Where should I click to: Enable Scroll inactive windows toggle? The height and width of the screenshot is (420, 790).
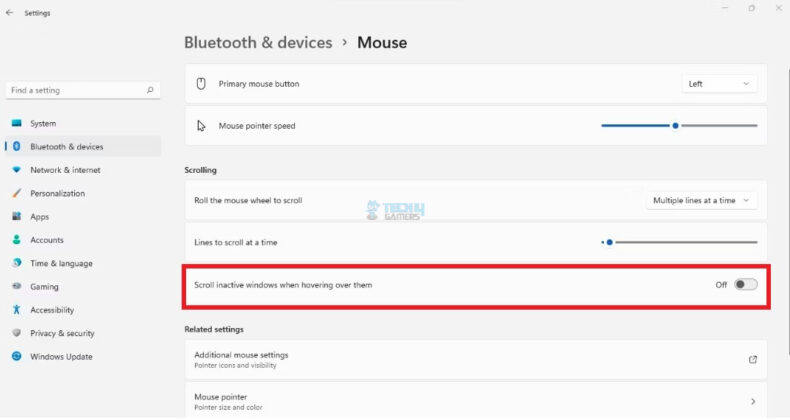pos(745,285)
